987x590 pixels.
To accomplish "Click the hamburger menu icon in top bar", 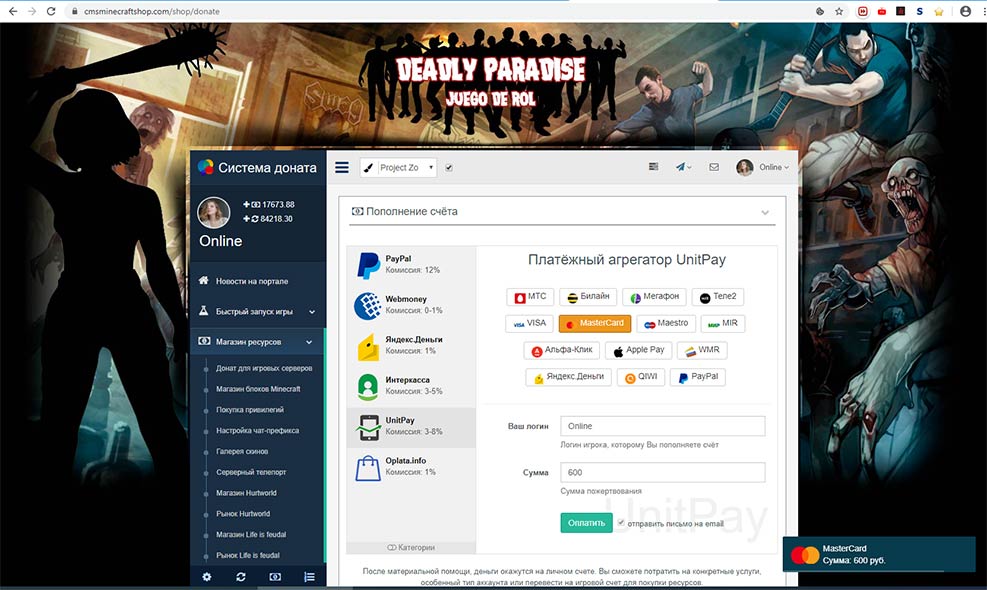I will coord(342,168).
